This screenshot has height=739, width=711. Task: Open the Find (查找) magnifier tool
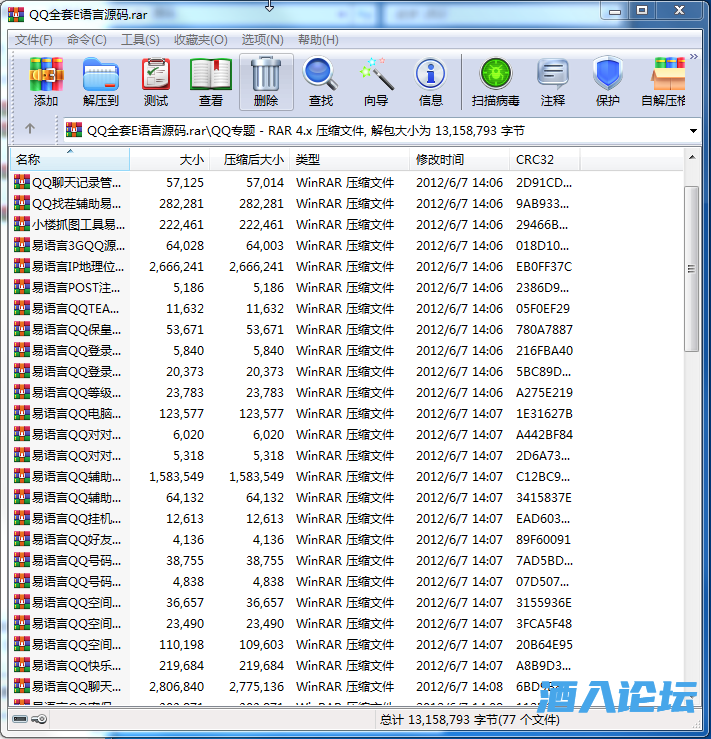(320, 82)
